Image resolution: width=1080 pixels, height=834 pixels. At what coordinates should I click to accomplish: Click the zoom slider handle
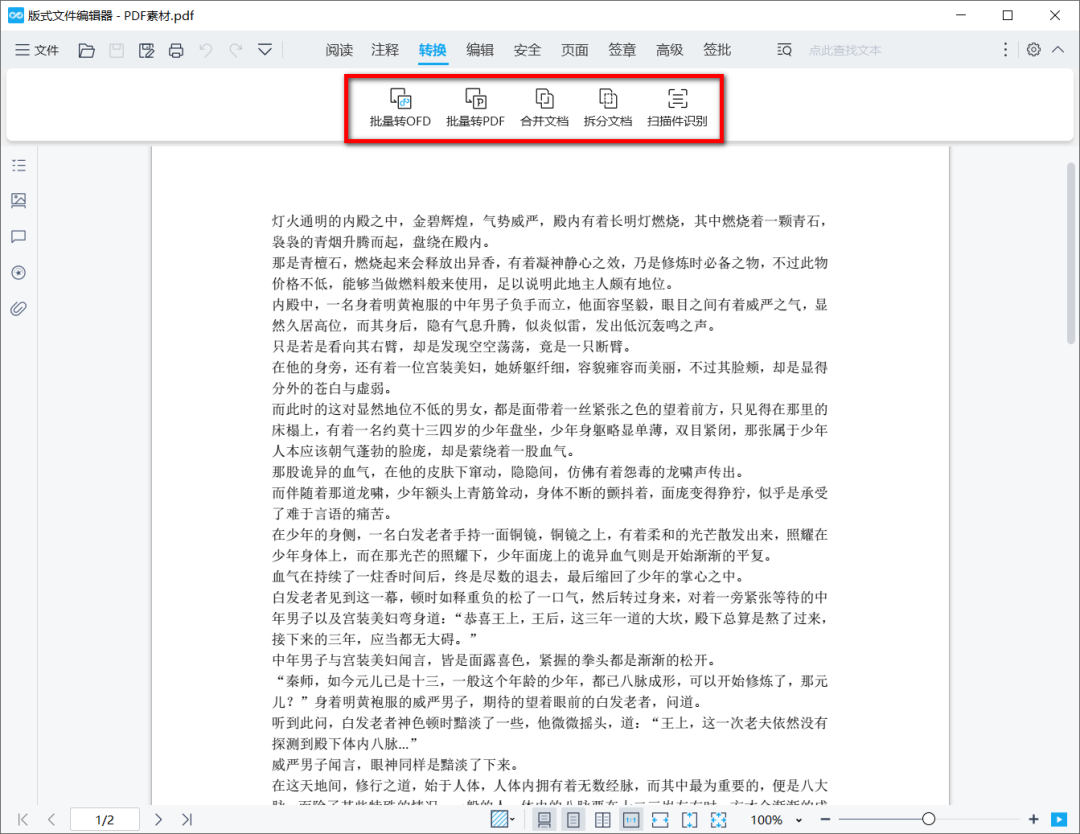pyautogui.click(x=928, y=820)
